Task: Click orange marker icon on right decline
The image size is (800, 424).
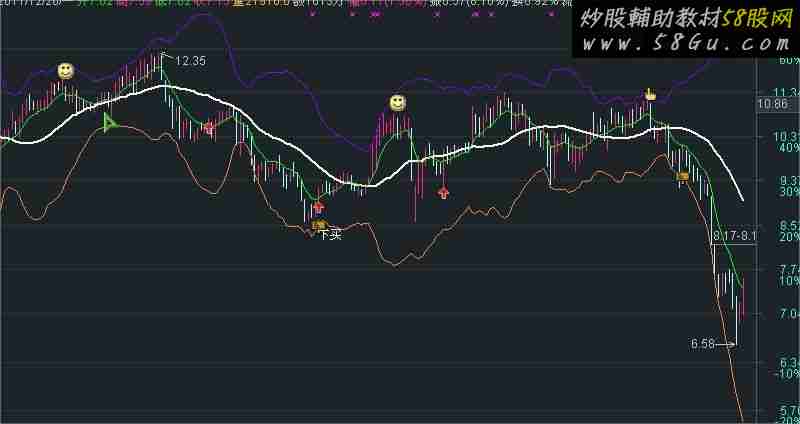Action: click(683, 177)
